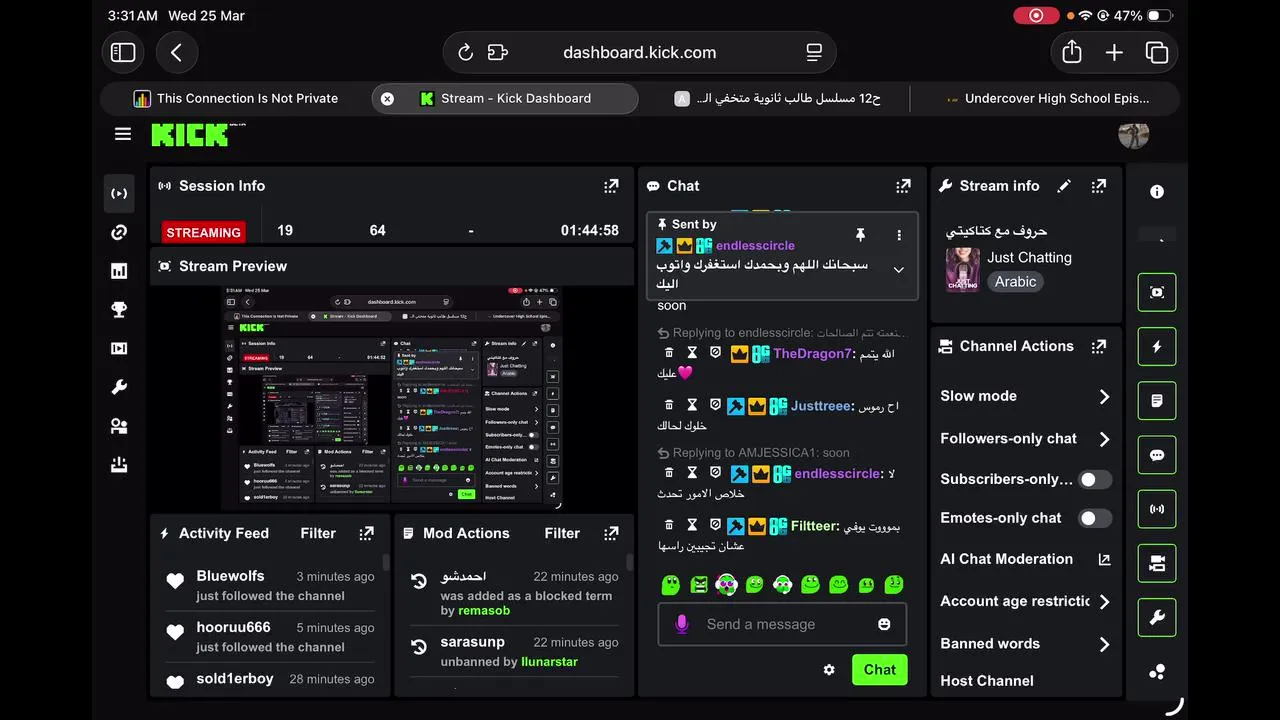Click the stream preview thumbnail
This screenshot has width=1280, height=720.
point(392,398)
